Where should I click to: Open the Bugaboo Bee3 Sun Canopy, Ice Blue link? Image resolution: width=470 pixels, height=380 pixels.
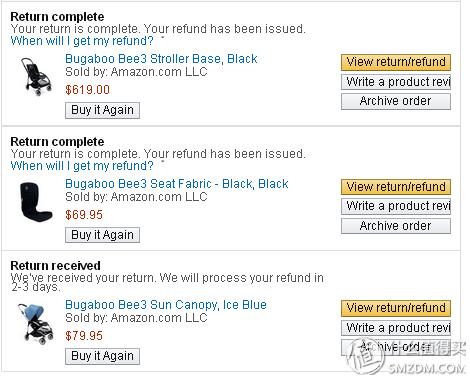[x=166, y=305]
